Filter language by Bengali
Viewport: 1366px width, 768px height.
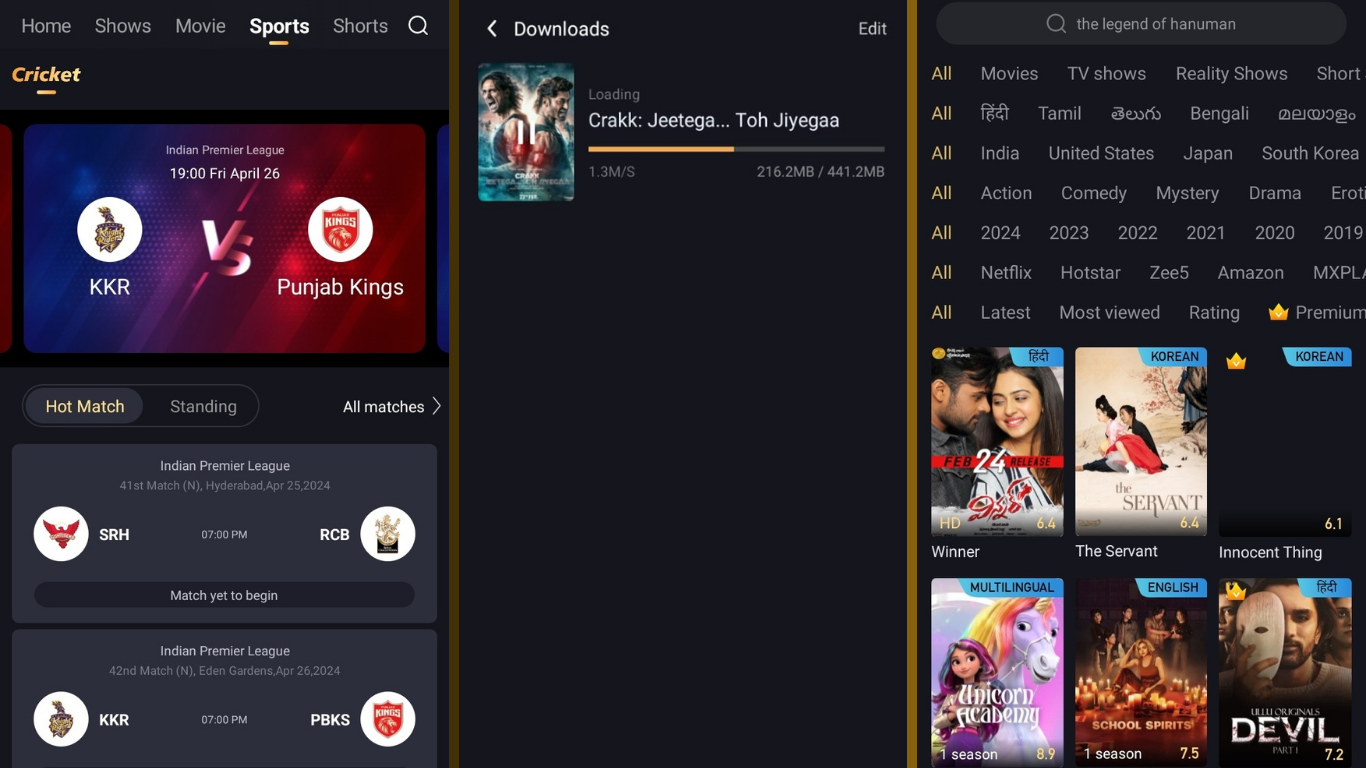(x=1219, y=113)
